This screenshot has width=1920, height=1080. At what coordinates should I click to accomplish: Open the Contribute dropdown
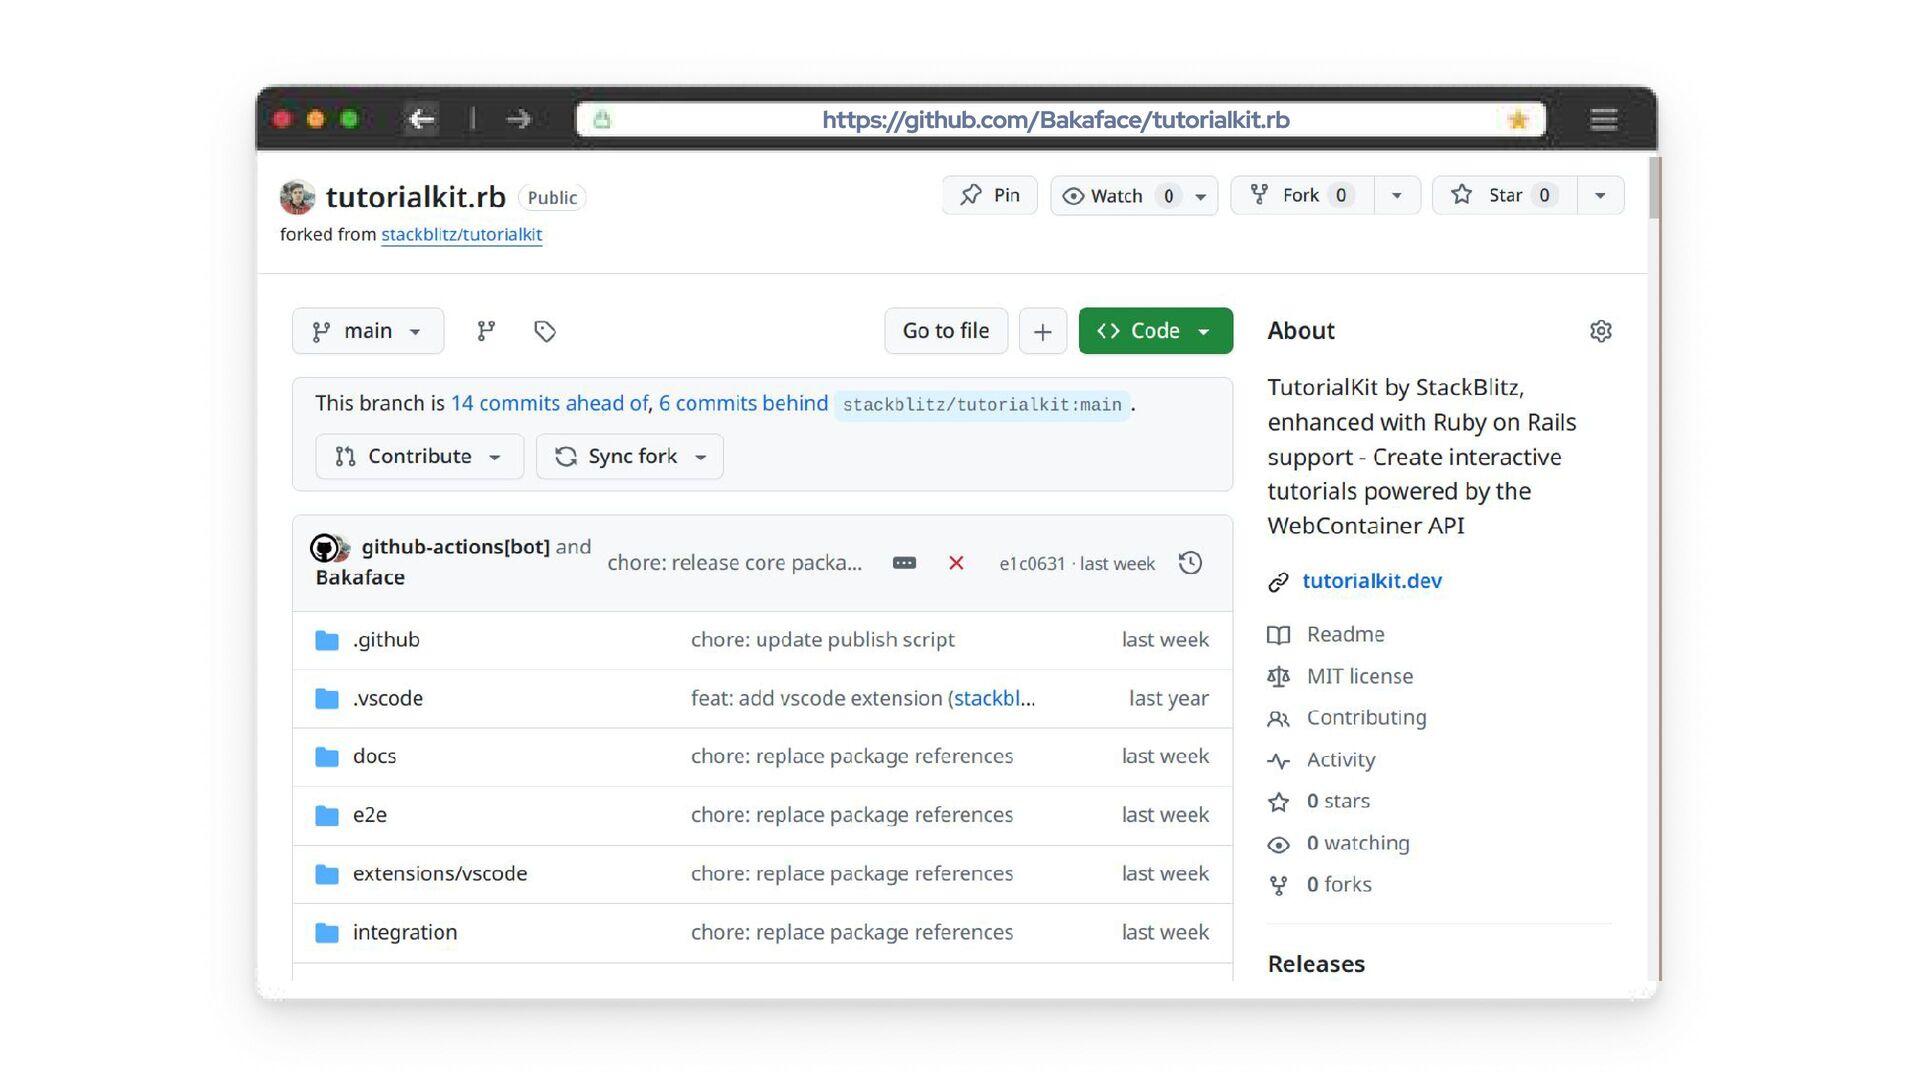pos(419,456)
